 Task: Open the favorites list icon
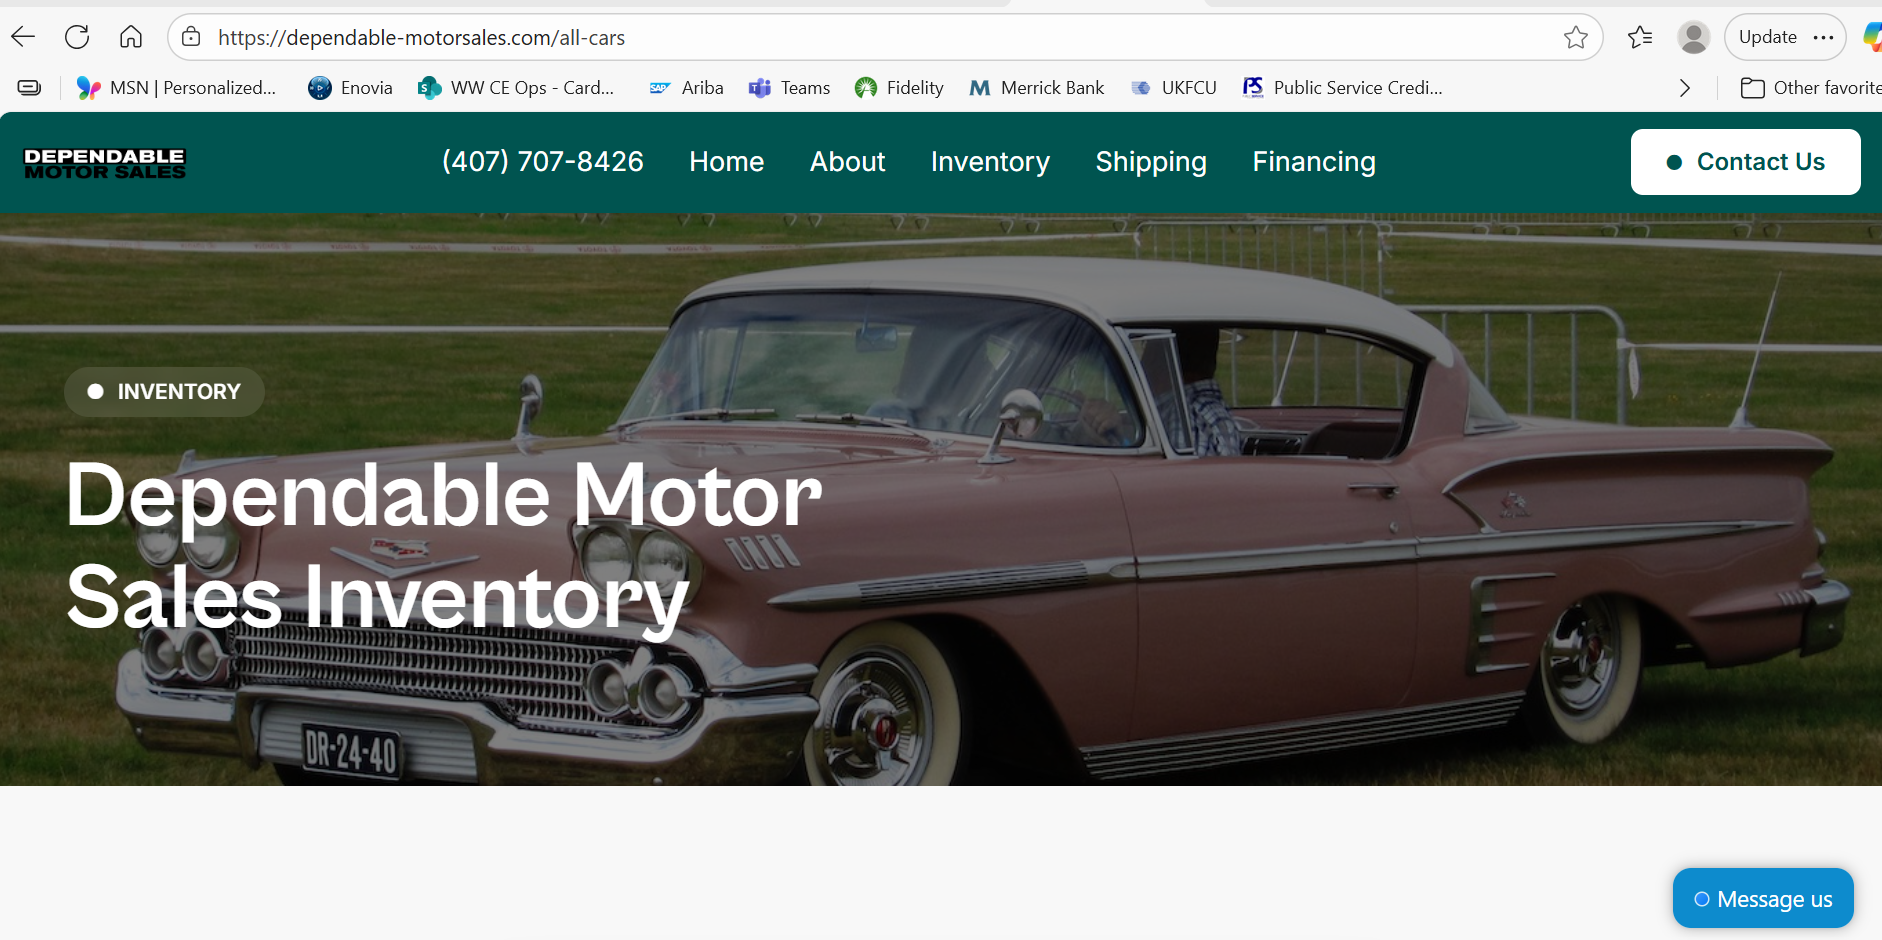(1640, 38)
